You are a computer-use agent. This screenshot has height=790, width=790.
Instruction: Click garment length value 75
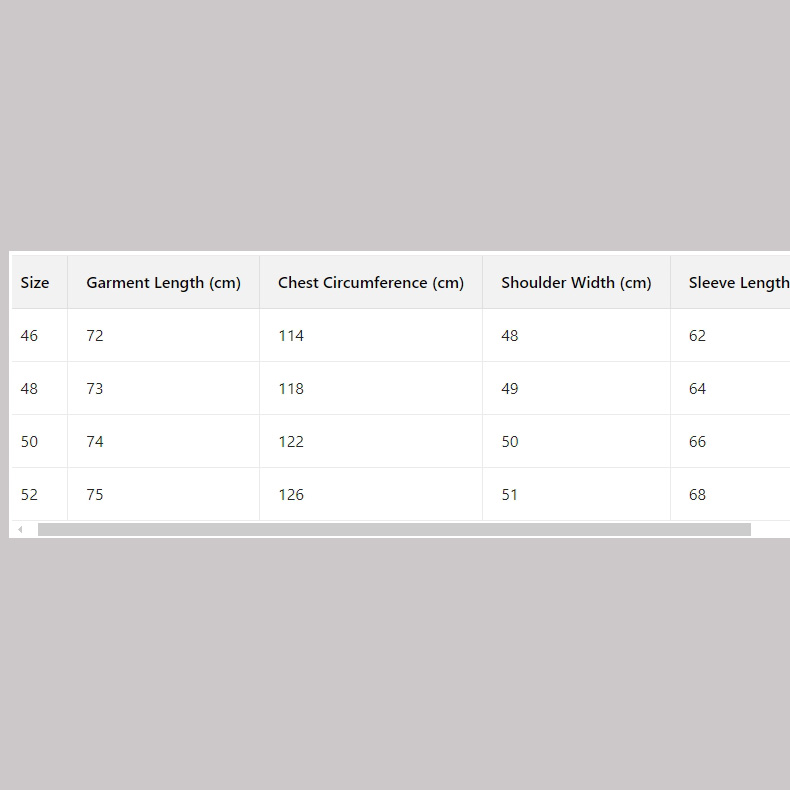[95, 495]
